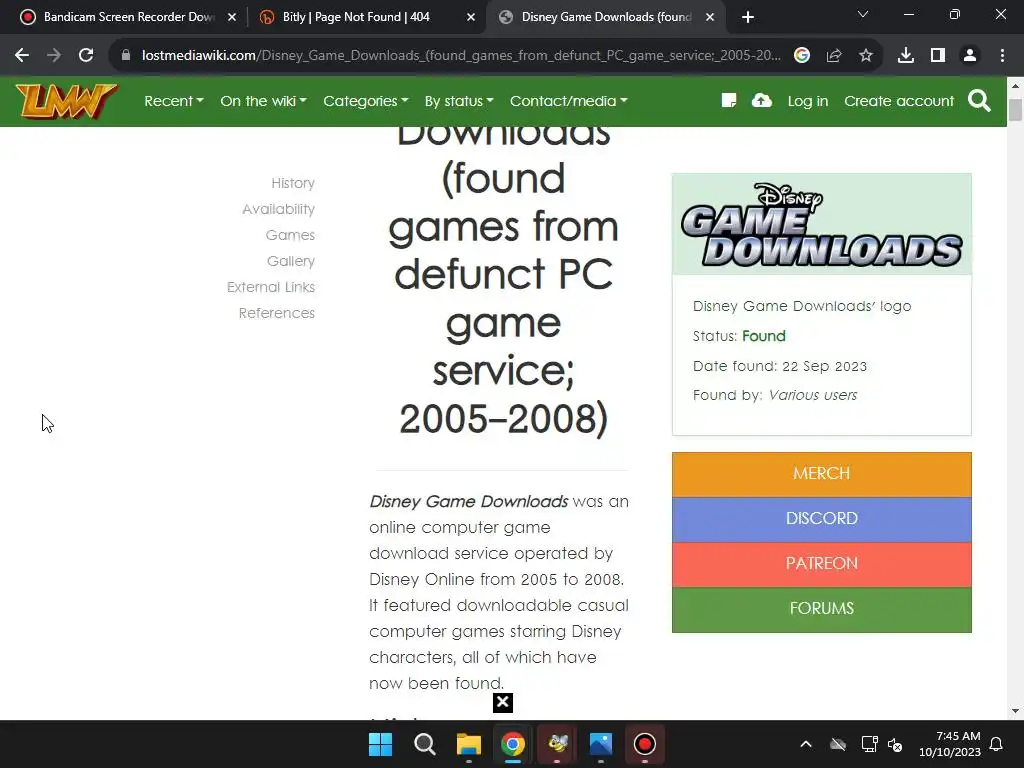The width and height of the screenshot is (1024, 768).
Task: Open Chrome downloads icon
Action: point(906,56)
